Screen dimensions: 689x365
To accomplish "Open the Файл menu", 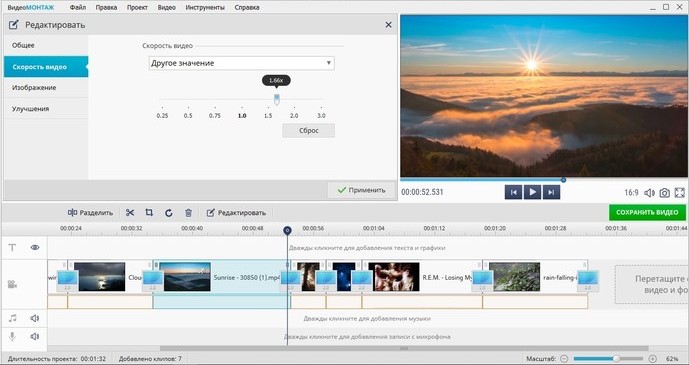I will 77,7.
